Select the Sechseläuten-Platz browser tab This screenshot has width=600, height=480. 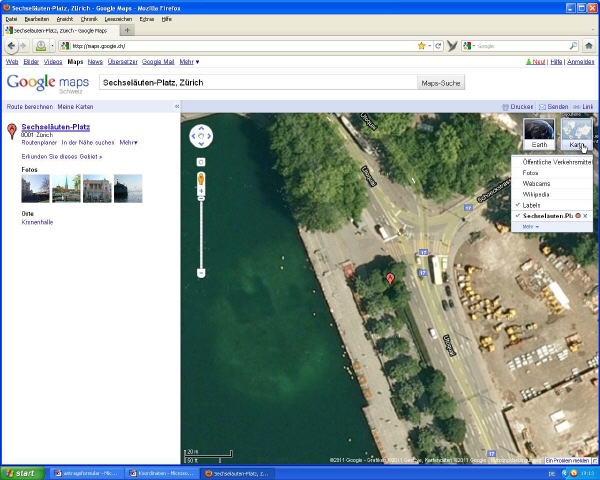tap(61, 30)
